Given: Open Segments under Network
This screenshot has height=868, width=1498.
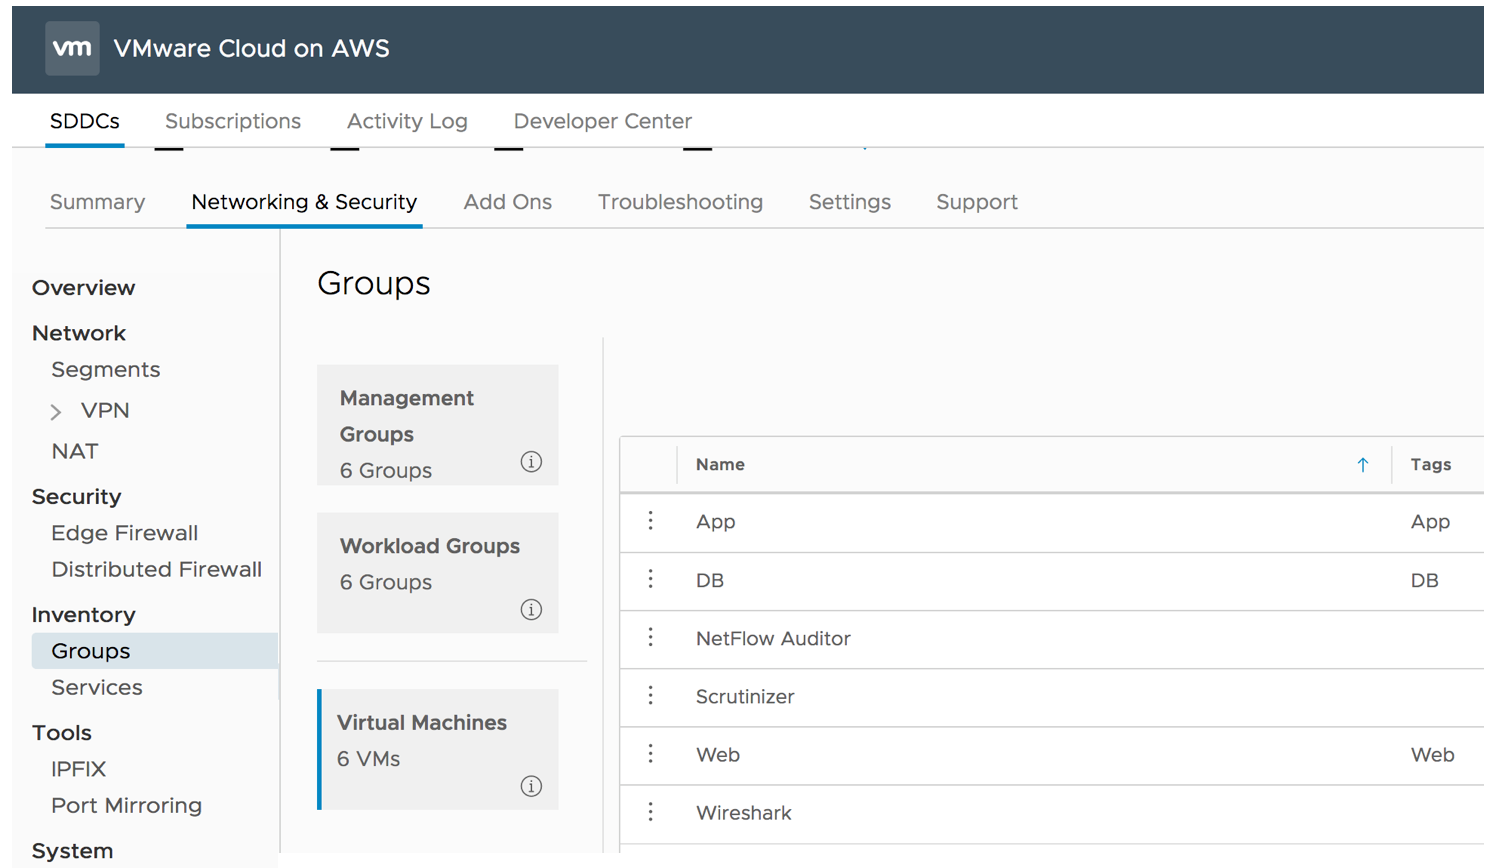Looking at the screenshot, I should pos(106,370).
